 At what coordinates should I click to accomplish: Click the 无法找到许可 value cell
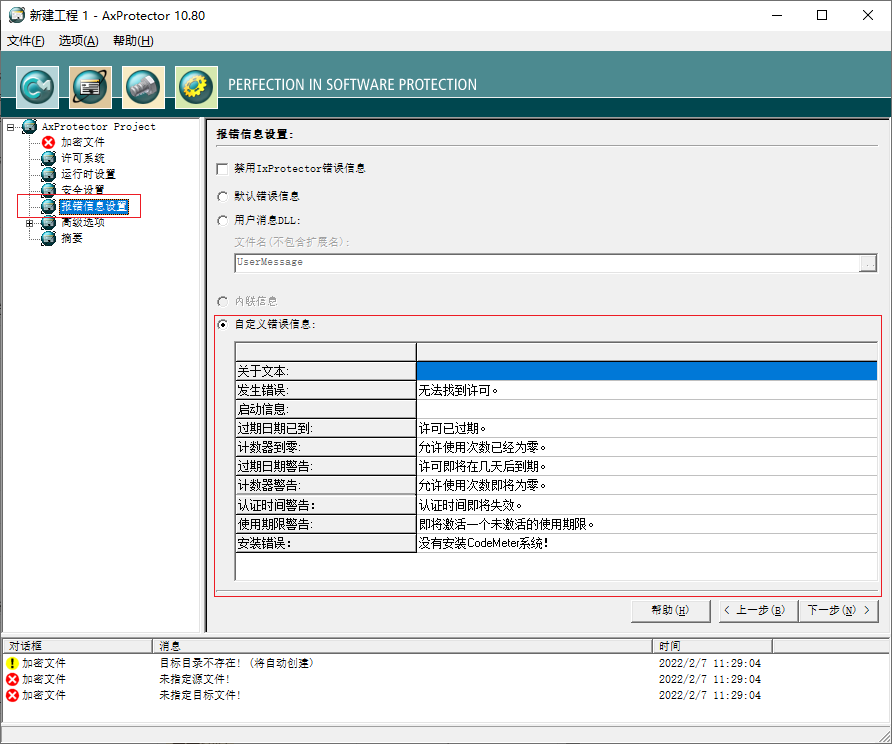(647, 390)
